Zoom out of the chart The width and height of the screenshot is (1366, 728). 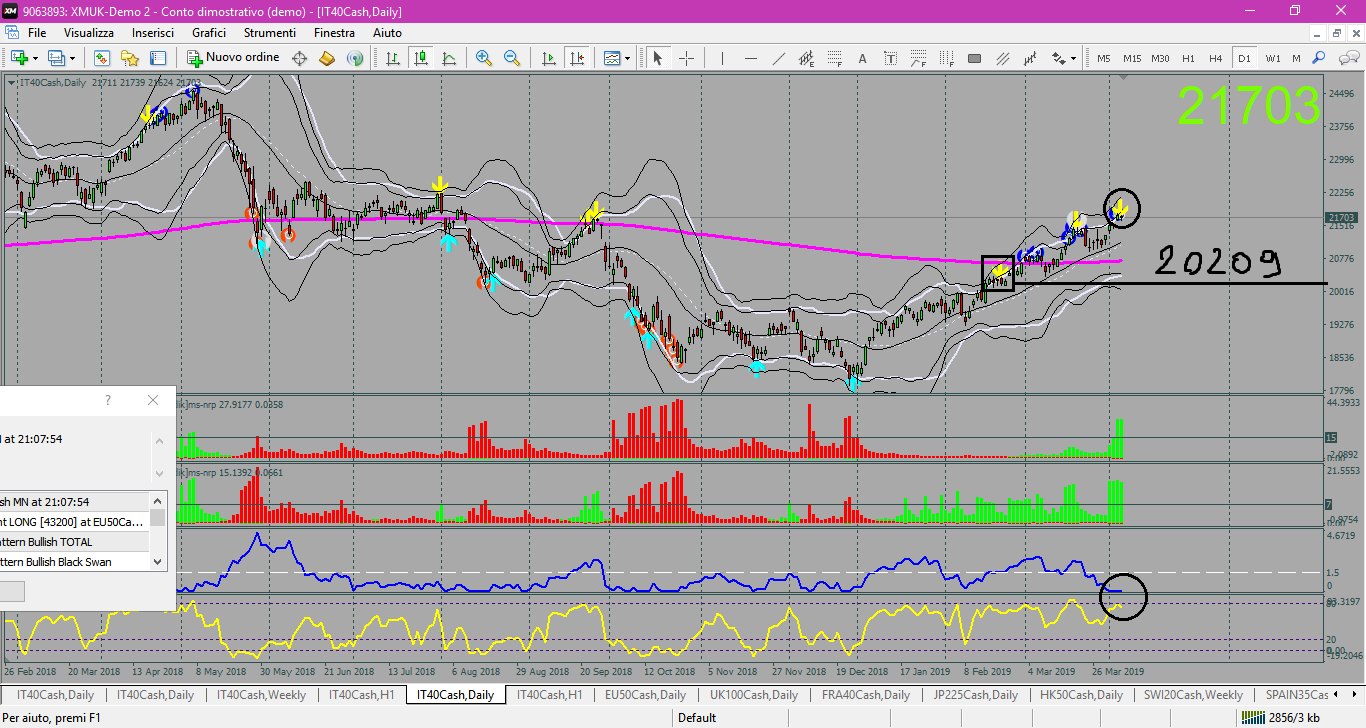click(x=512, y=58)
